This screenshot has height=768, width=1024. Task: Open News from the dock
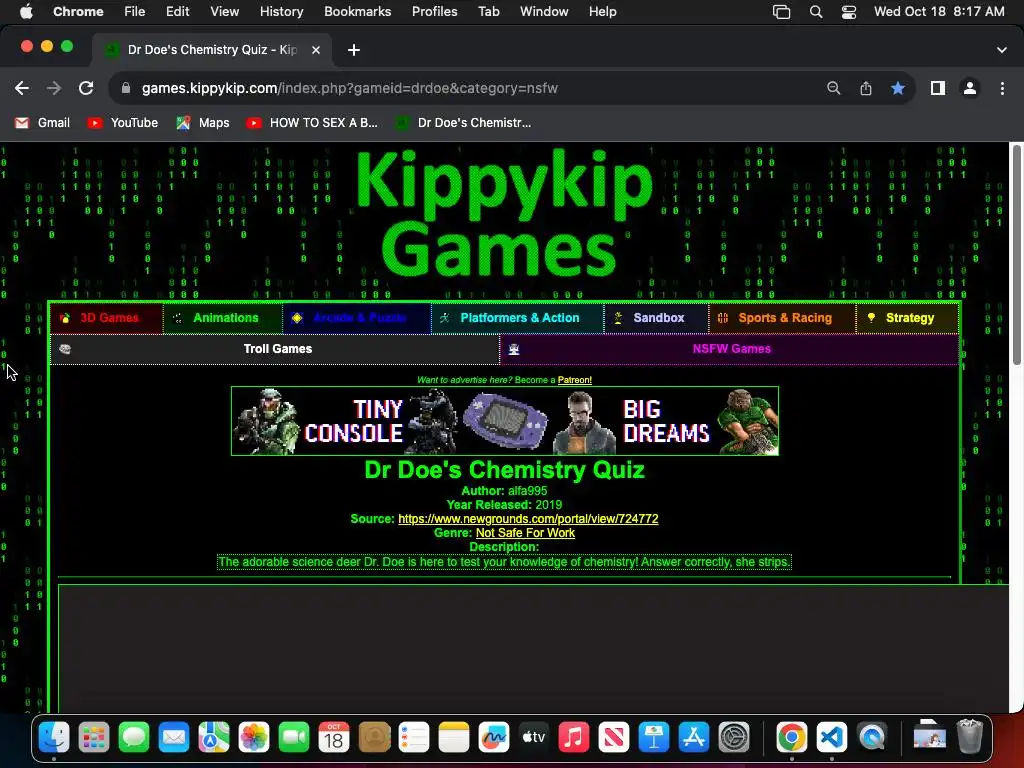tap(614, 738)
